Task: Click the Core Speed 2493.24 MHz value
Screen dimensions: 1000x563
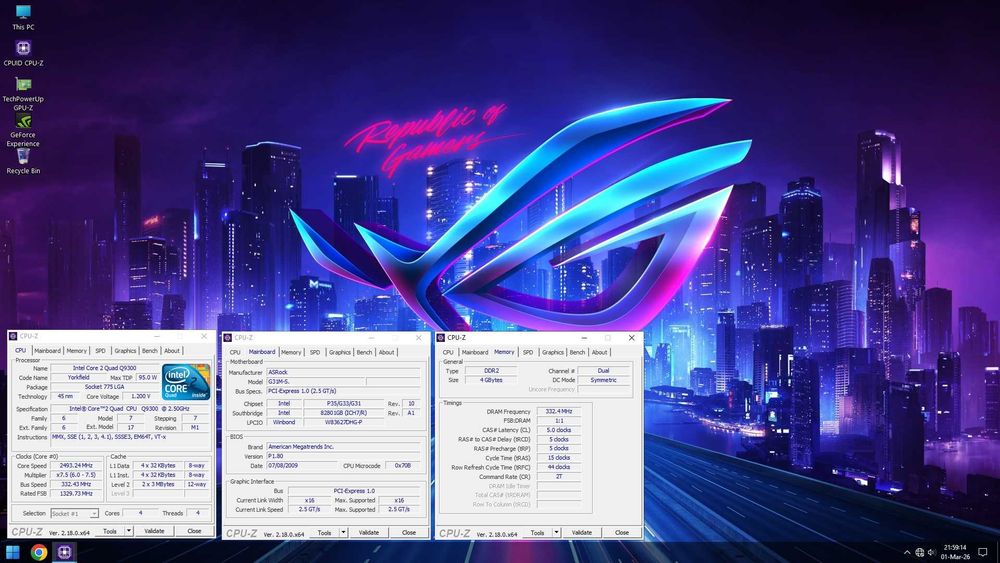Action: point(76,465)
